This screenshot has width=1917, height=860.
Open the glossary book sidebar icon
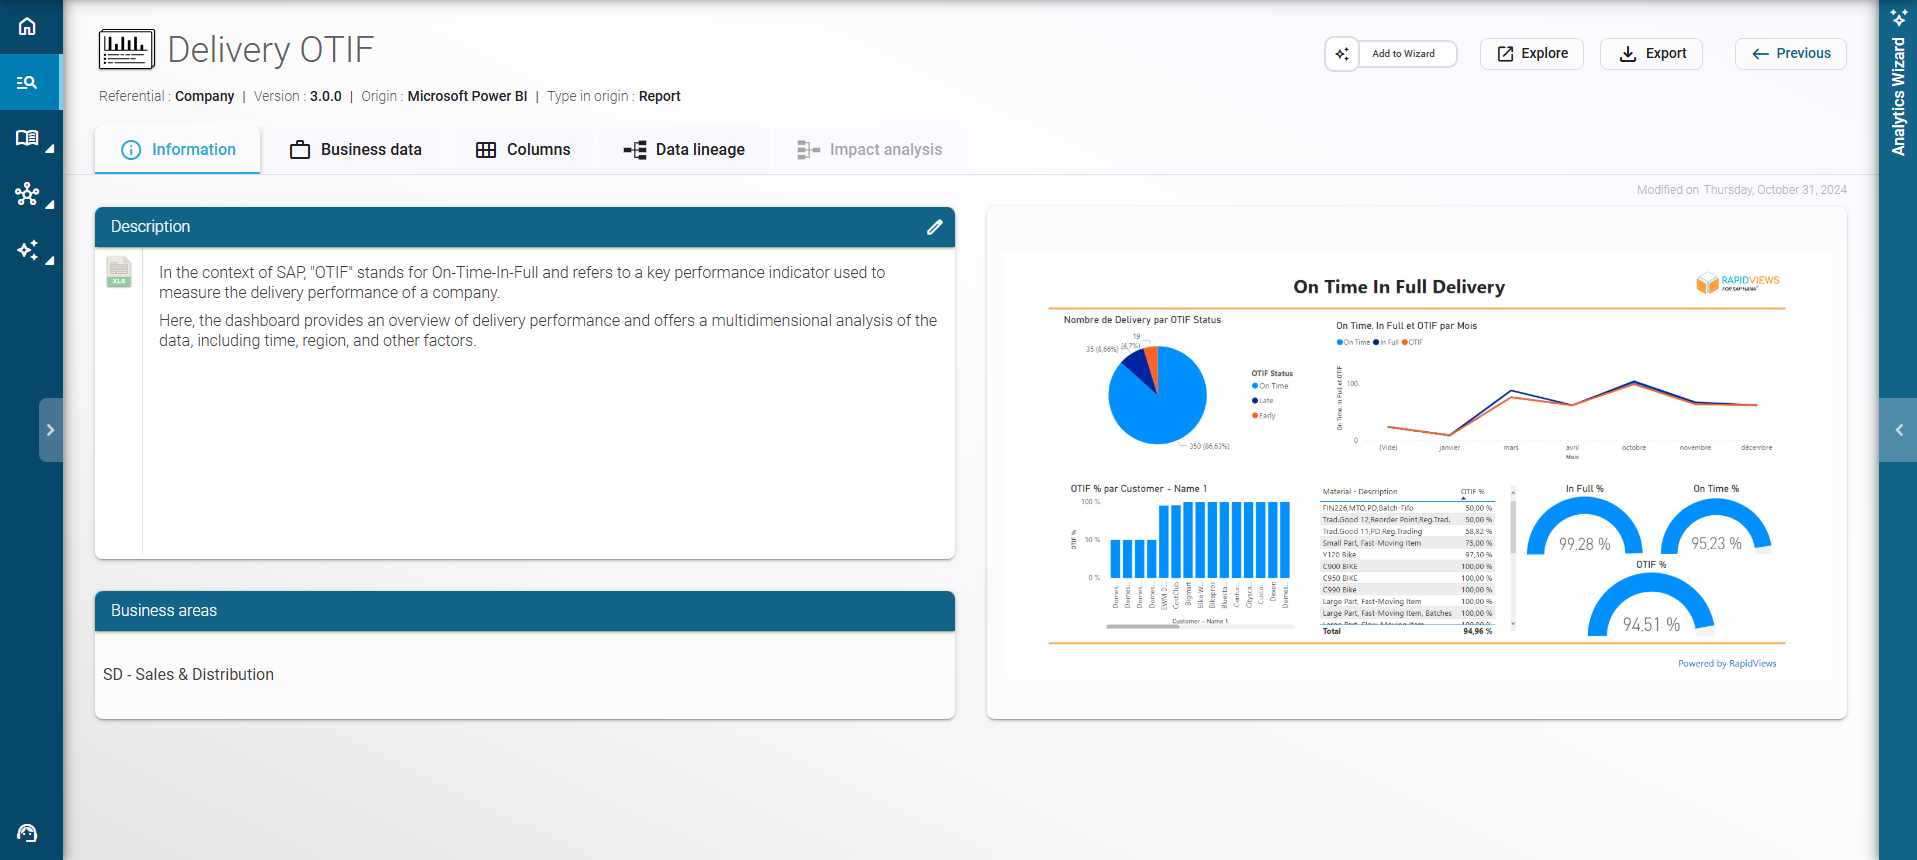point(27,138)
